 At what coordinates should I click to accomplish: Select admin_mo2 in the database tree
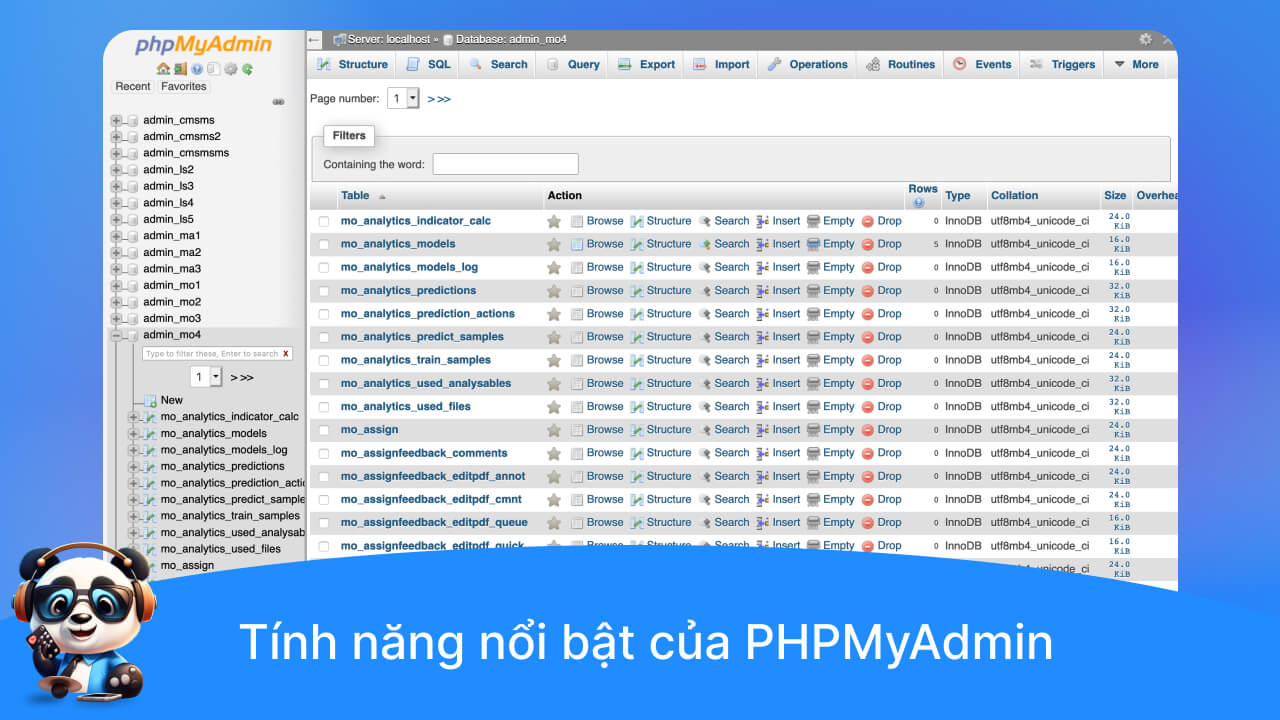point(172,302)
